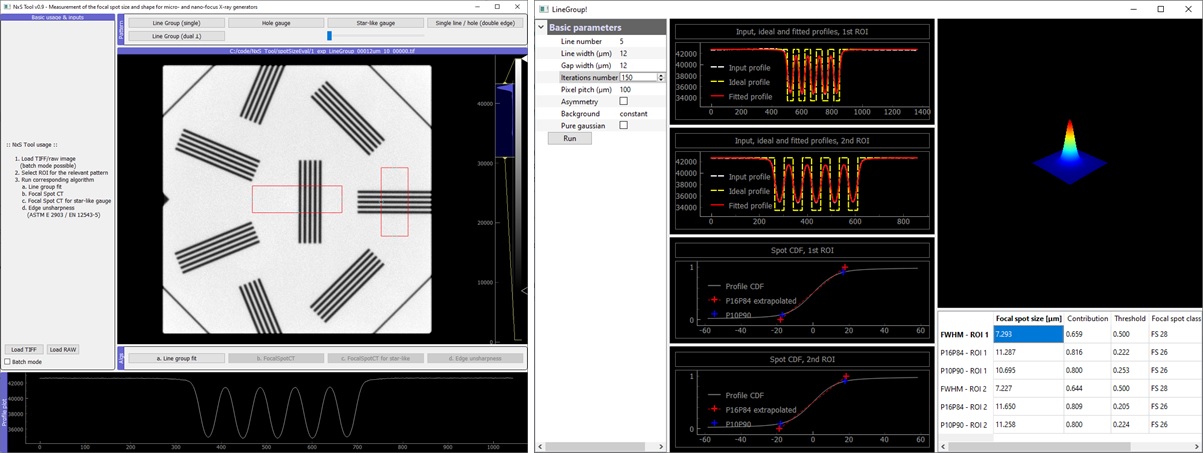Toggle the Asymmetry checkbox
This screenshot has width=1203, height=453.
[624, 101]
